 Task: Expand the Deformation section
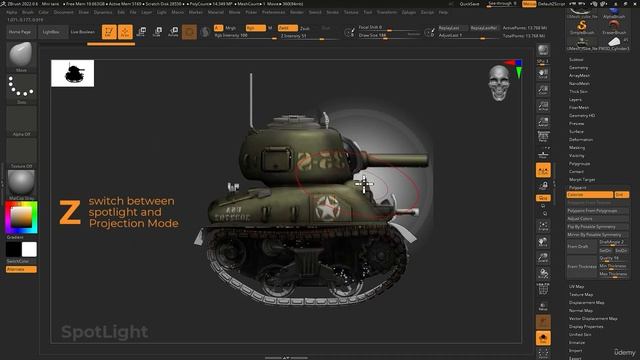581,140
